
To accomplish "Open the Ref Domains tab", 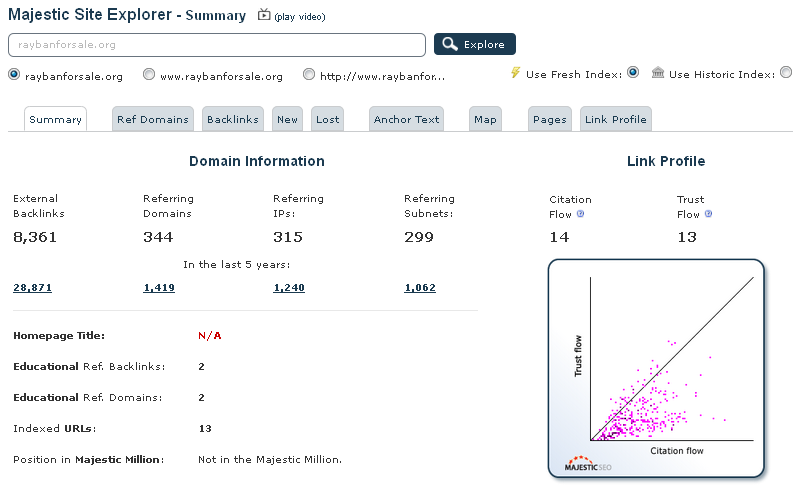I will click(153, 119).
